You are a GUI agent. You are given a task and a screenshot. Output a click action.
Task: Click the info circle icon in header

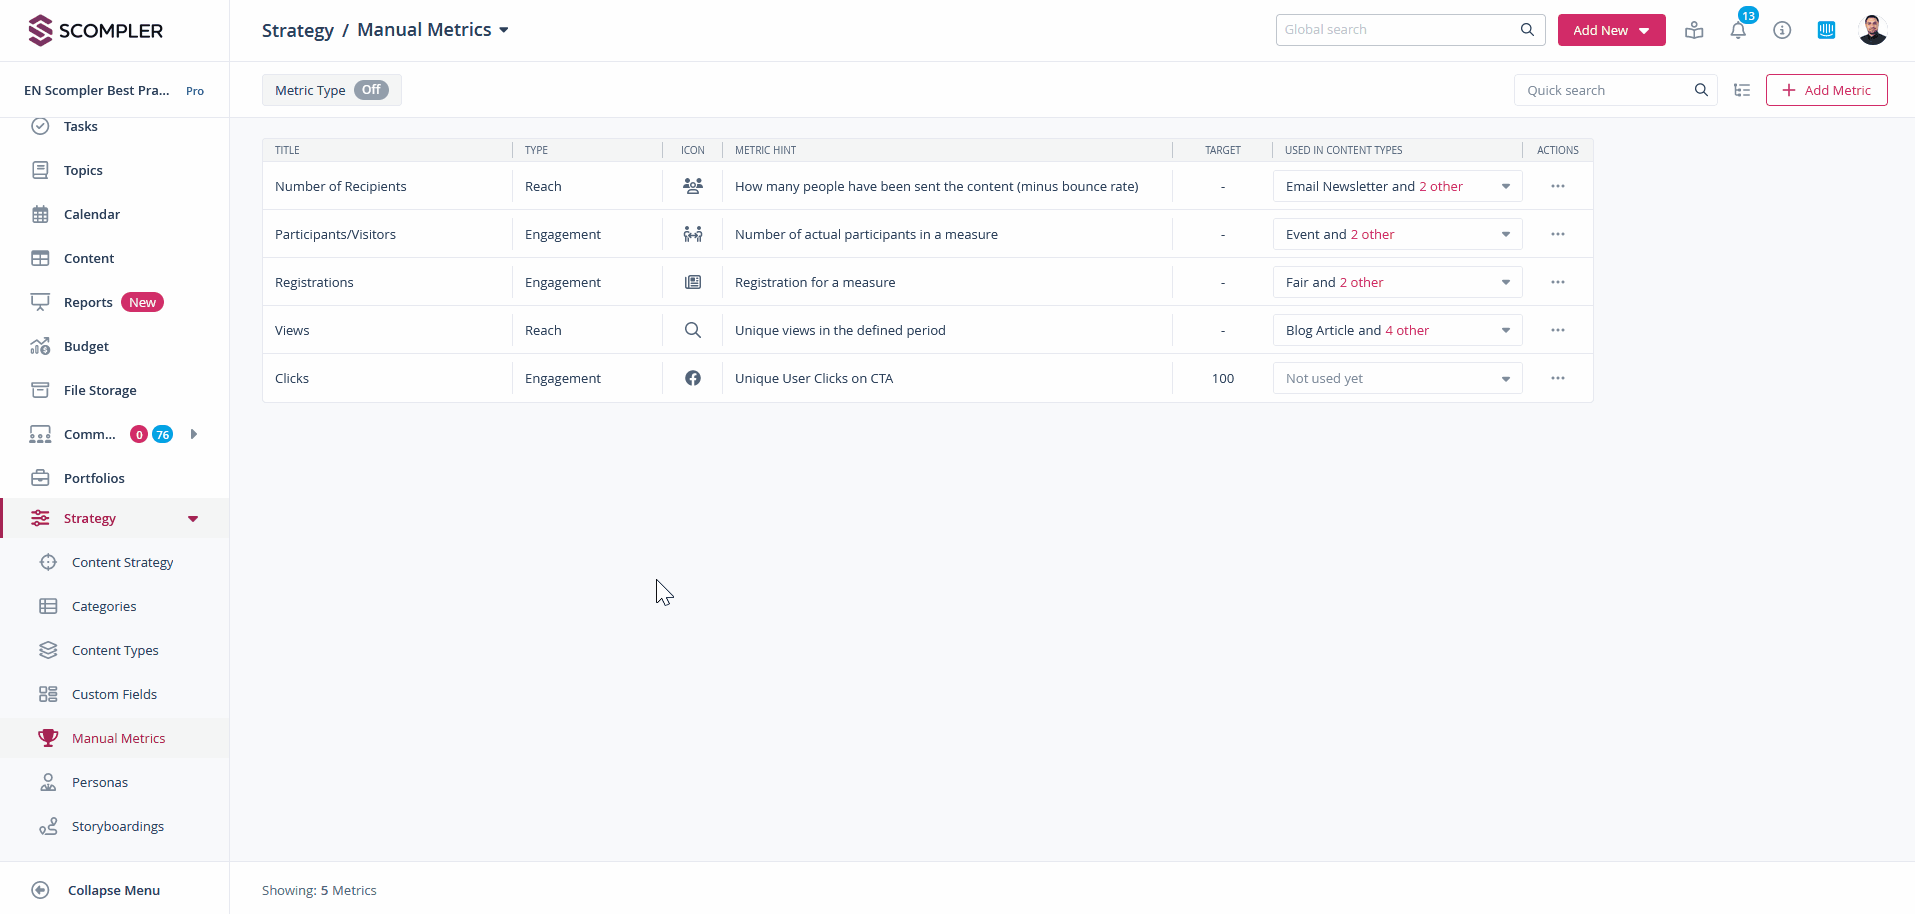1782,30
